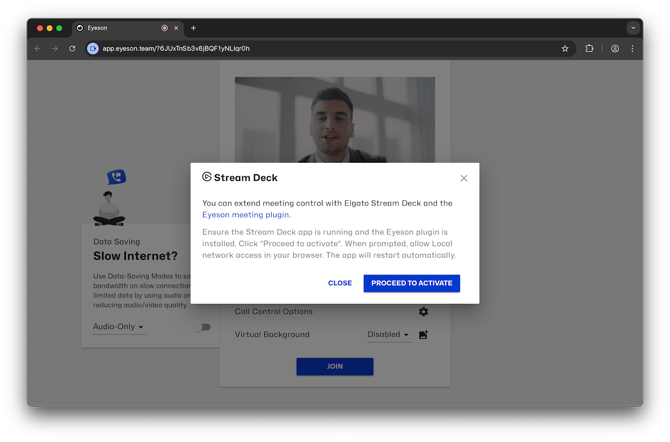Viewport: 670px width, 442px height.
Task: Toggle the Data Saving mode switch
Action: click(202, 327)
